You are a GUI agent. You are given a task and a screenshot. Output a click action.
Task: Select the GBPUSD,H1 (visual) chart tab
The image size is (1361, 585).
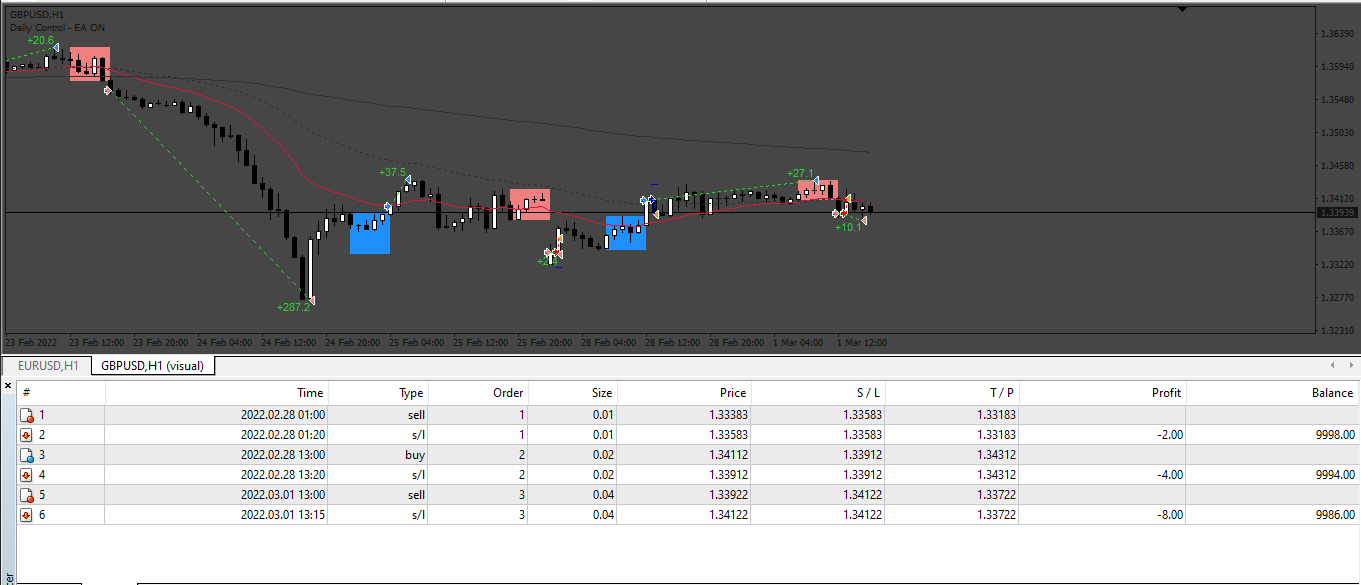coord(152,366)
